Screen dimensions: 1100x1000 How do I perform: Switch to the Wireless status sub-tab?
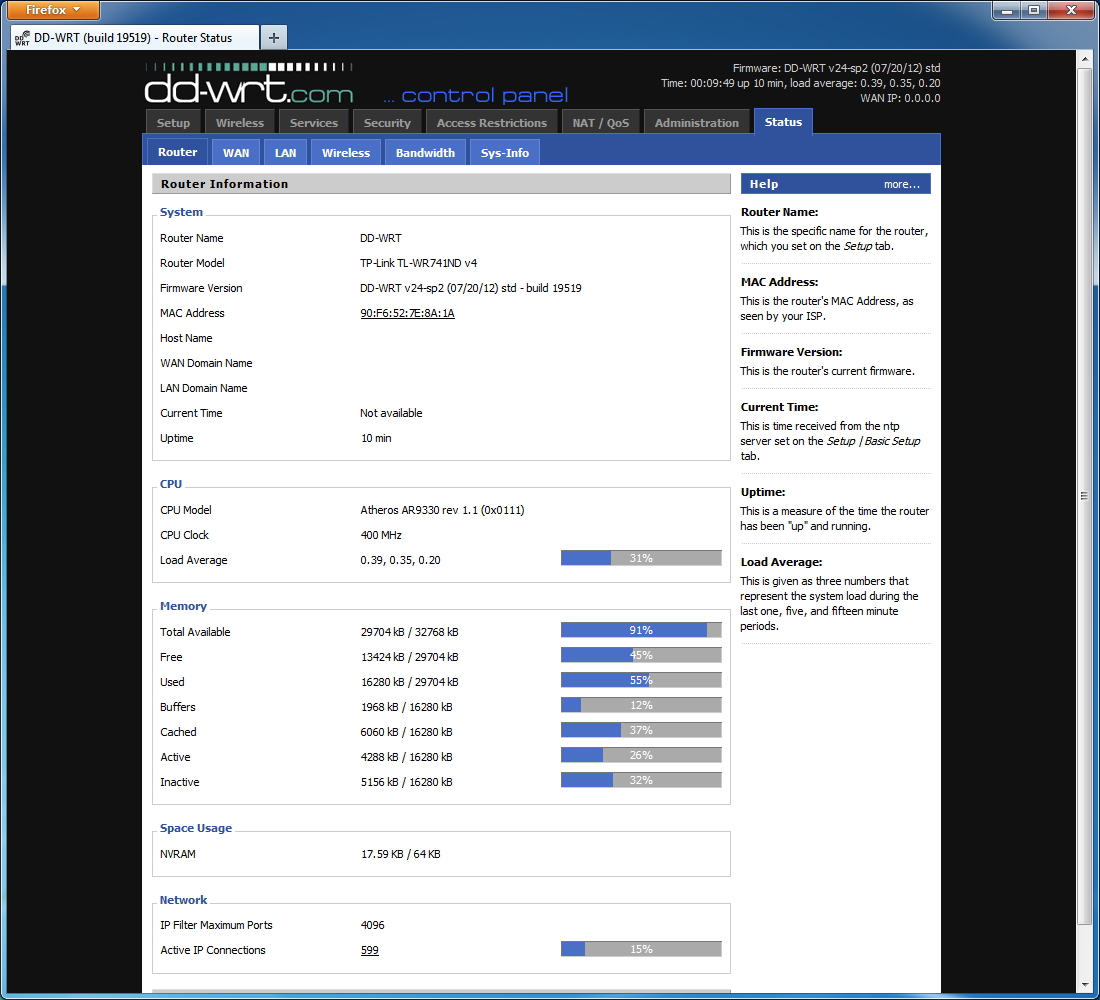[346, 153]
